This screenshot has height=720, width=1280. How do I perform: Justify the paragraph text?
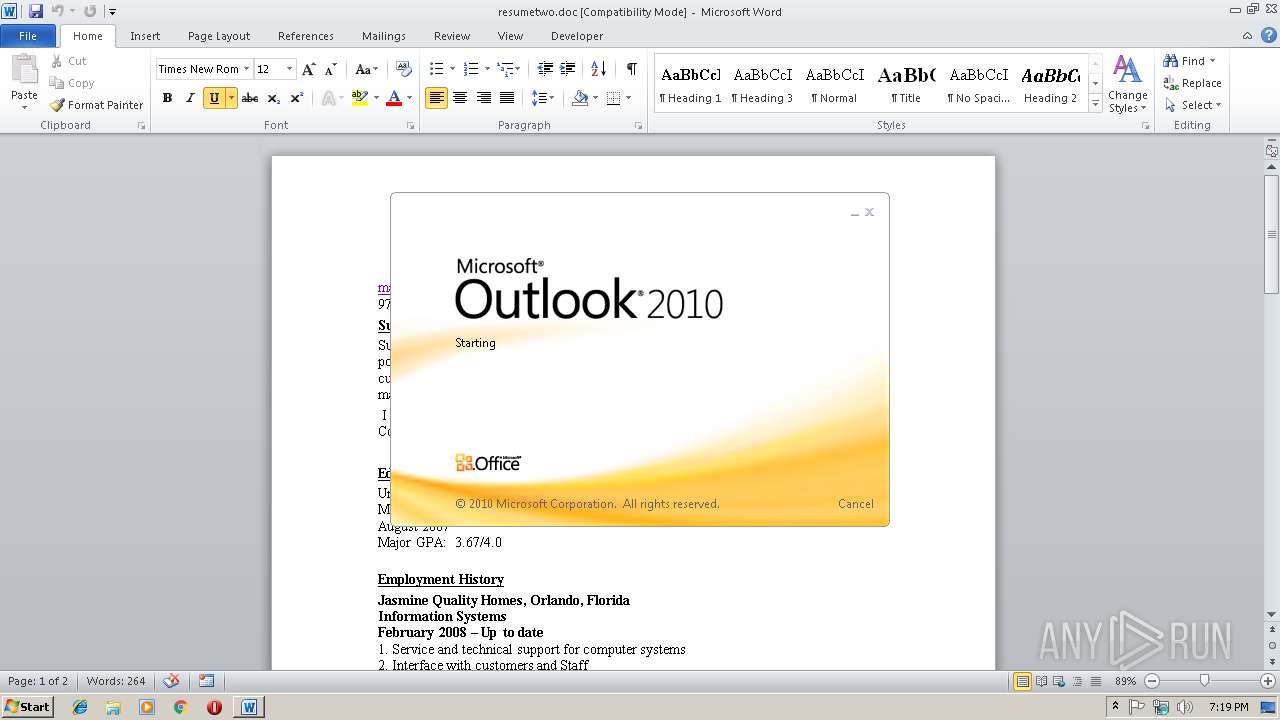[507, 98]
